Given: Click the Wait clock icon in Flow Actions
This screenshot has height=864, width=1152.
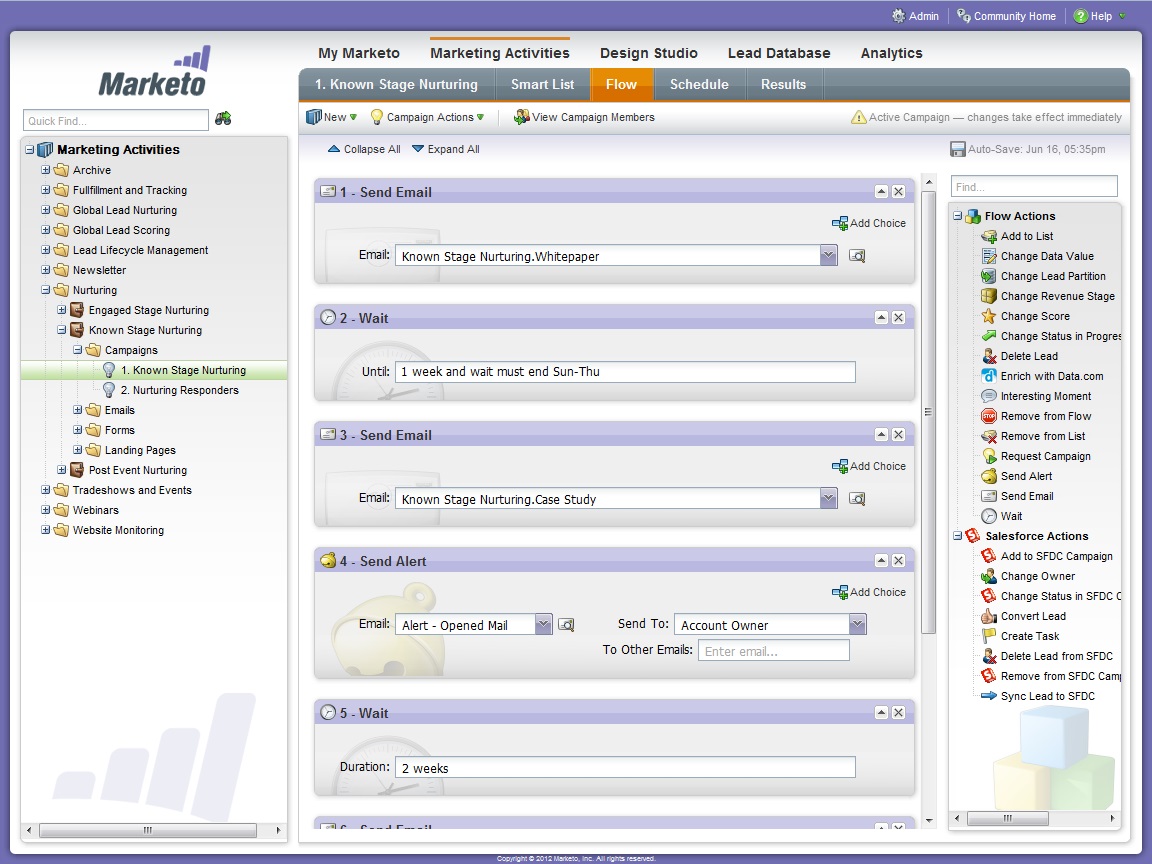Looking at the screenshot, I should point(989,516).
